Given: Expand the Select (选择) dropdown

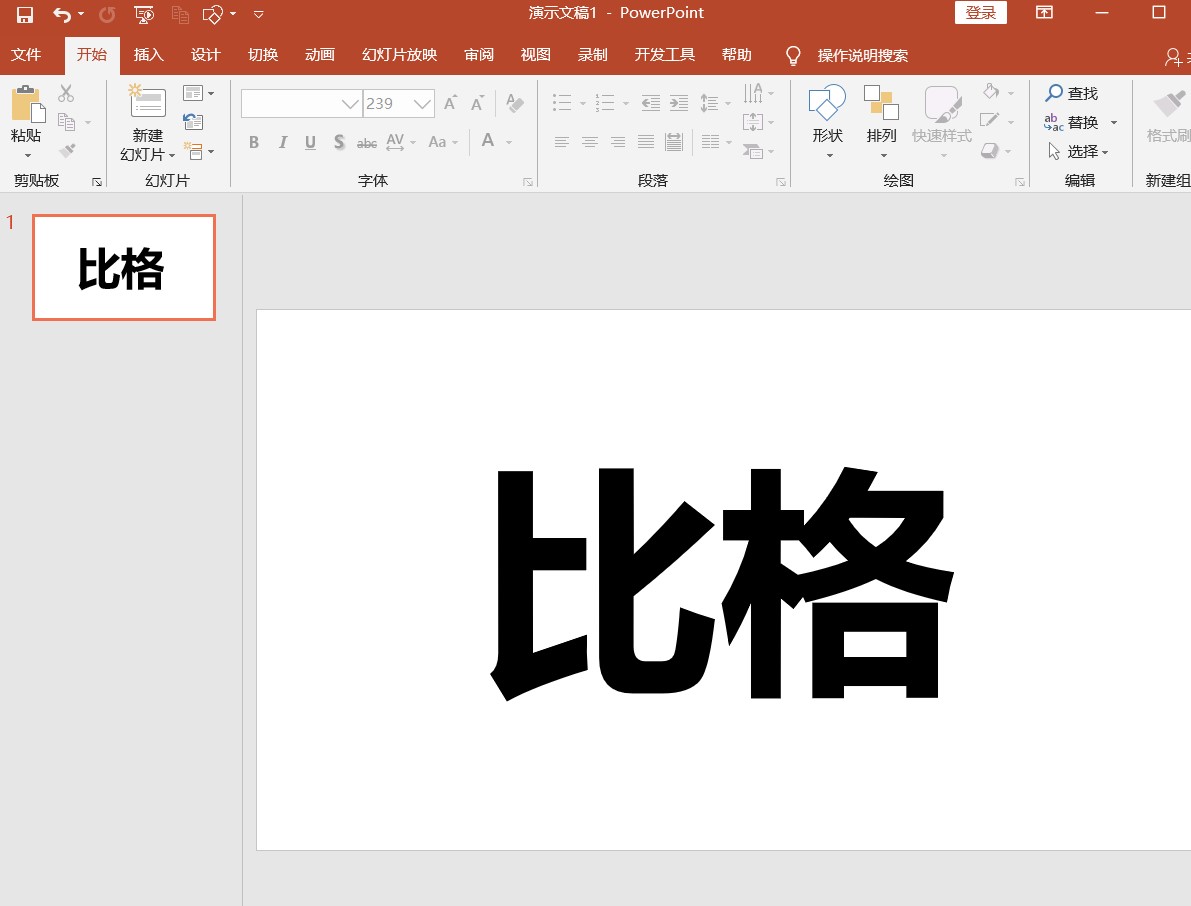Looking at the screenshot, I should [1105, 152].
